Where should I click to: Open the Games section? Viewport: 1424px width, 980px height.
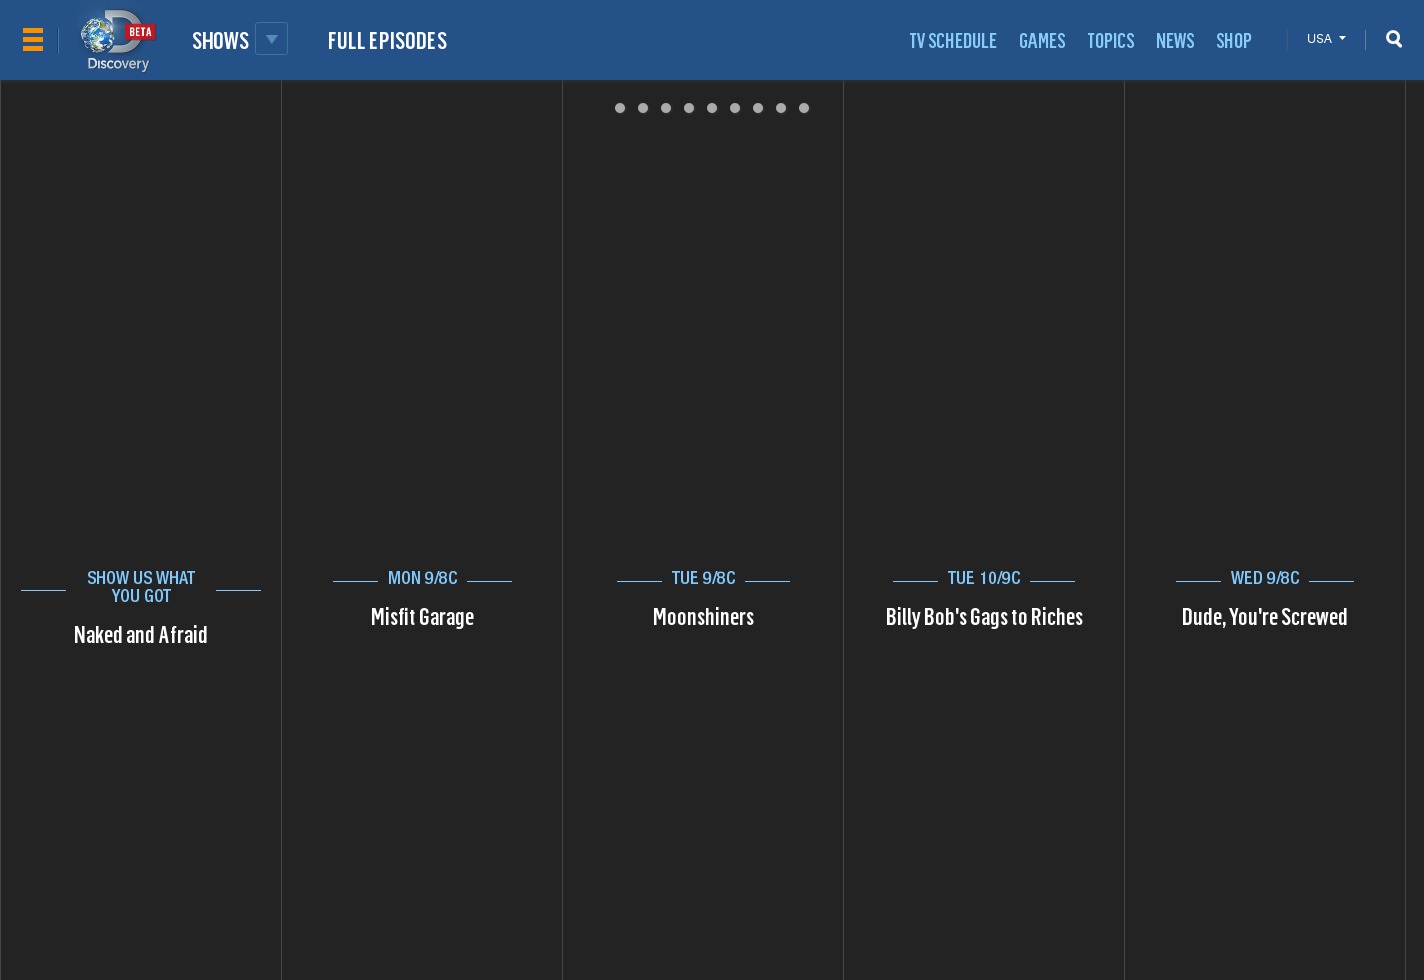[1041, 40]
